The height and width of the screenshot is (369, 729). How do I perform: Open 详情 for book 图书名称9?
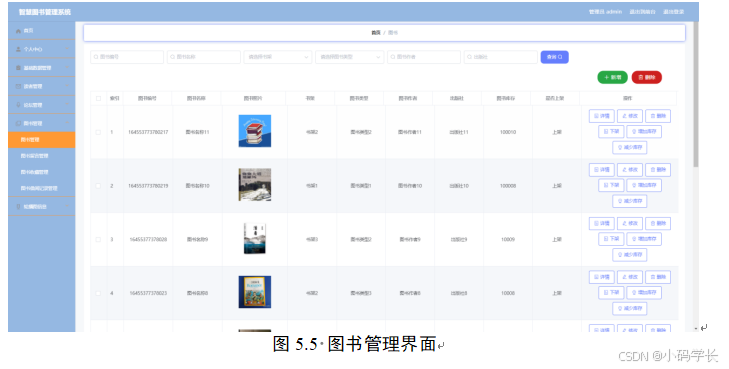[602, 224]
